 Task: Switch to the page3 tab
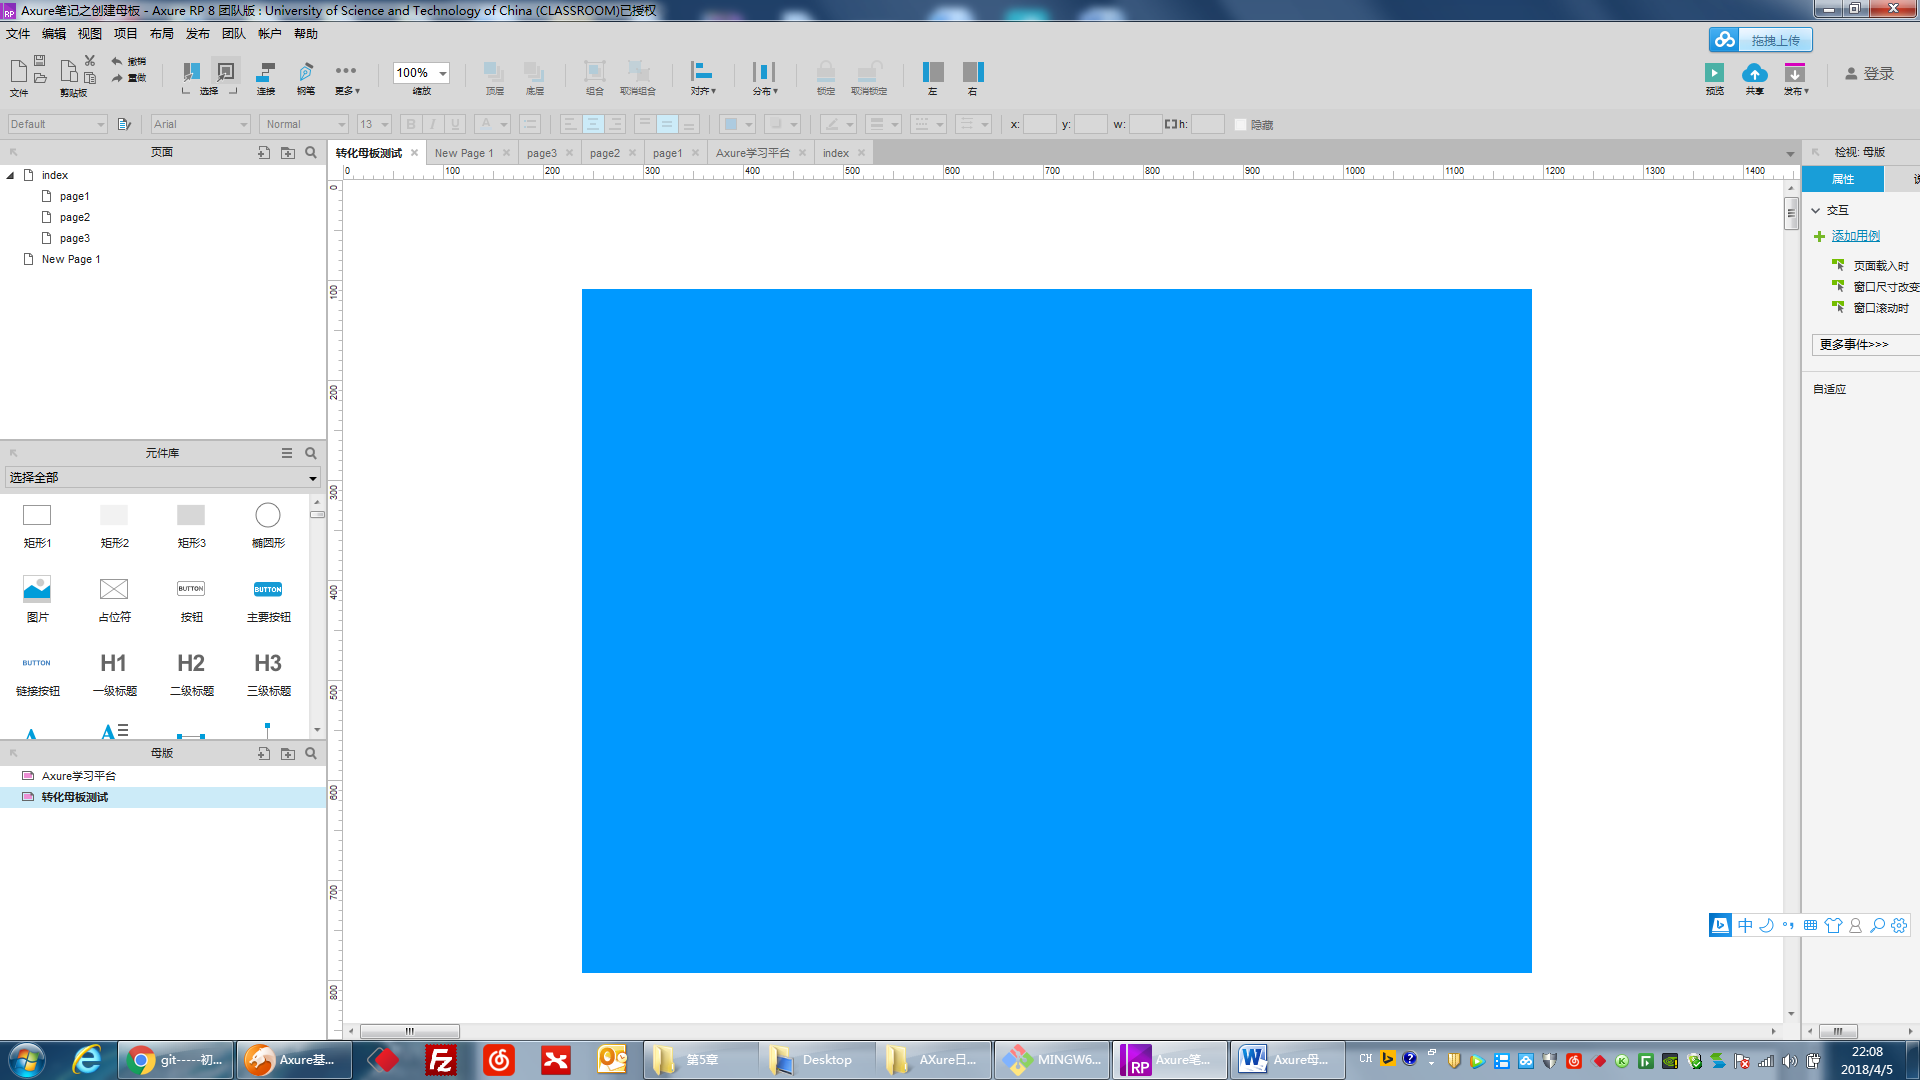541,153
